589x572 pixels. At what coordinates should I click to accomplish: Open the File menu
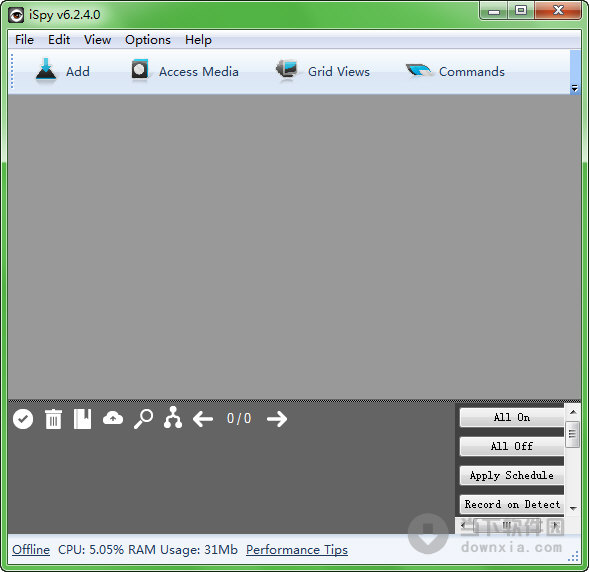[24, 40]
